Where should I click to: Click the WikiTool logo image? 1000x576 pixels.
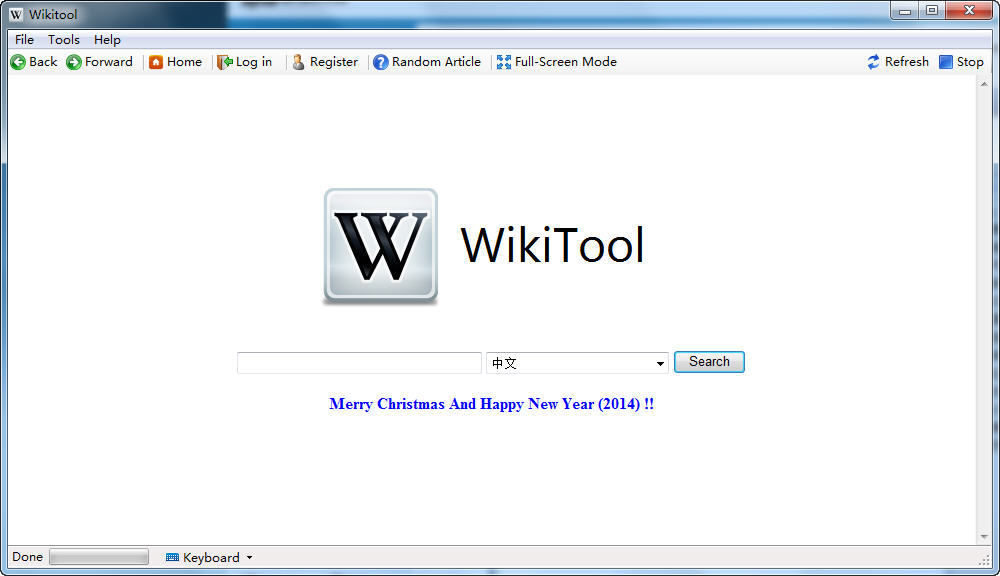tap(380, 244)
